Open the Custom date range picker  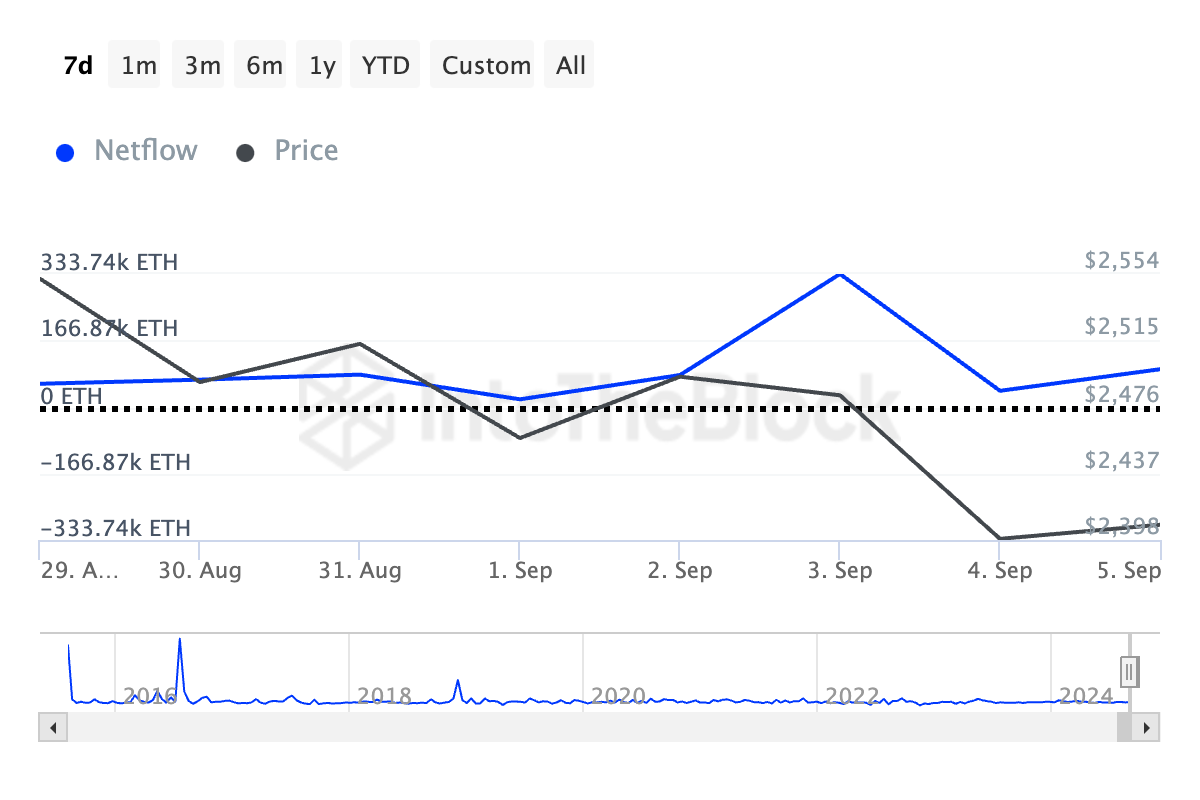486,66
